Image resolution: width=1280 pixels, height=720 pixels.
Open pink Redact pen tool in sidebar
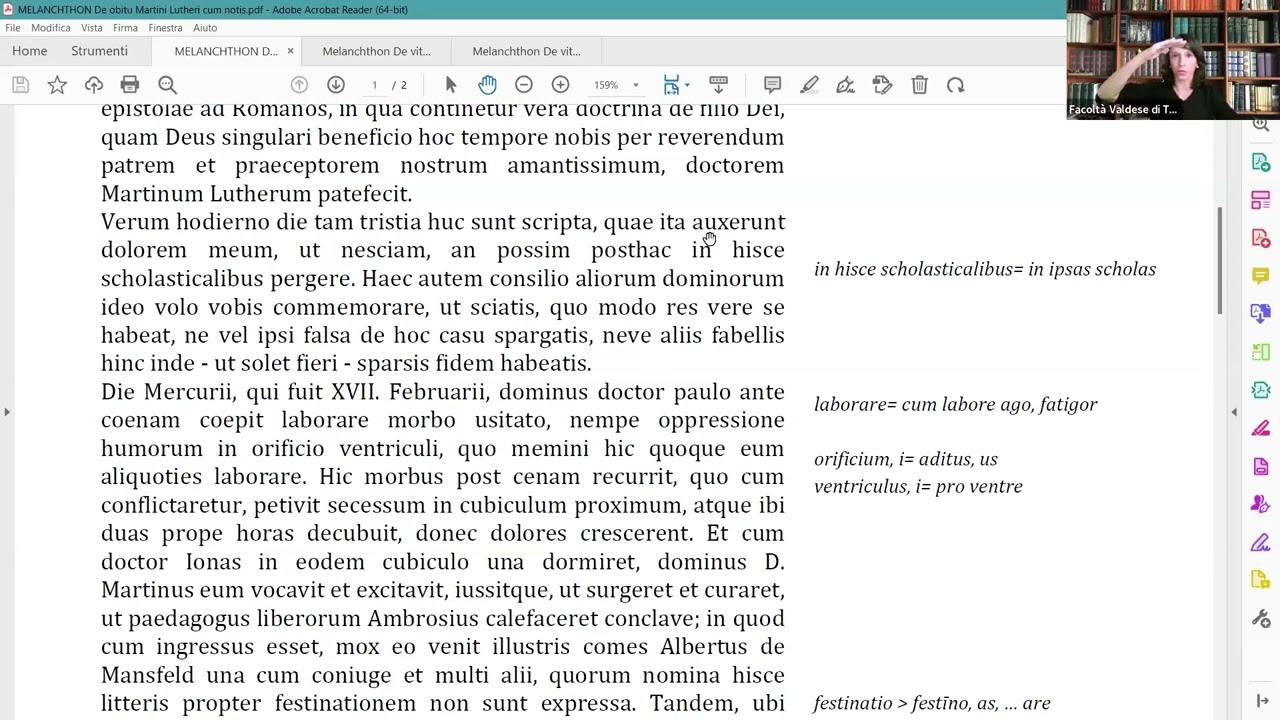click(x=1260, y=428)
